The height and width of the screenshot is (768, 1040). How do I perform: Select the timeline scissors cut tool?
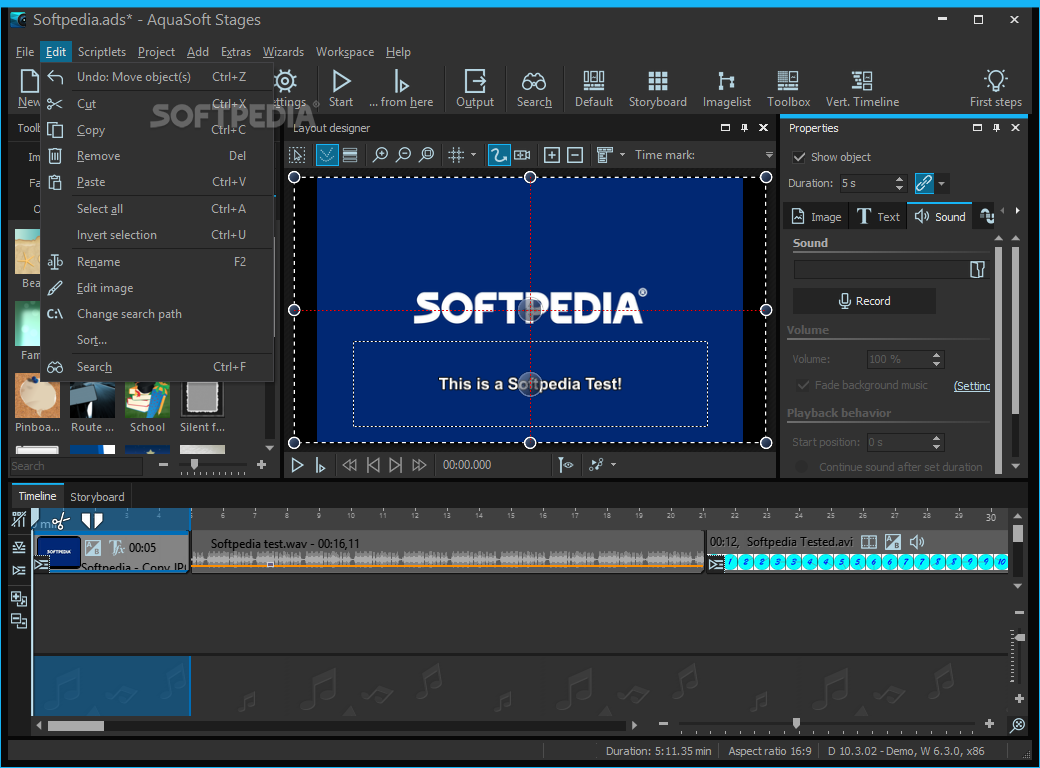(60, 520)
